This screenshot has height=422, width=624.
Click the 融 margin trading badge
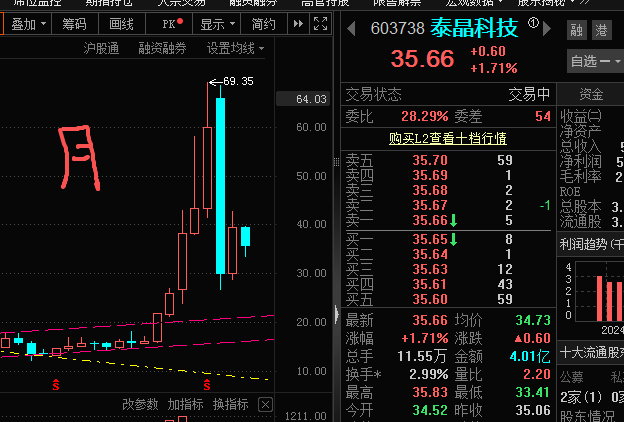tap(577, 30)
